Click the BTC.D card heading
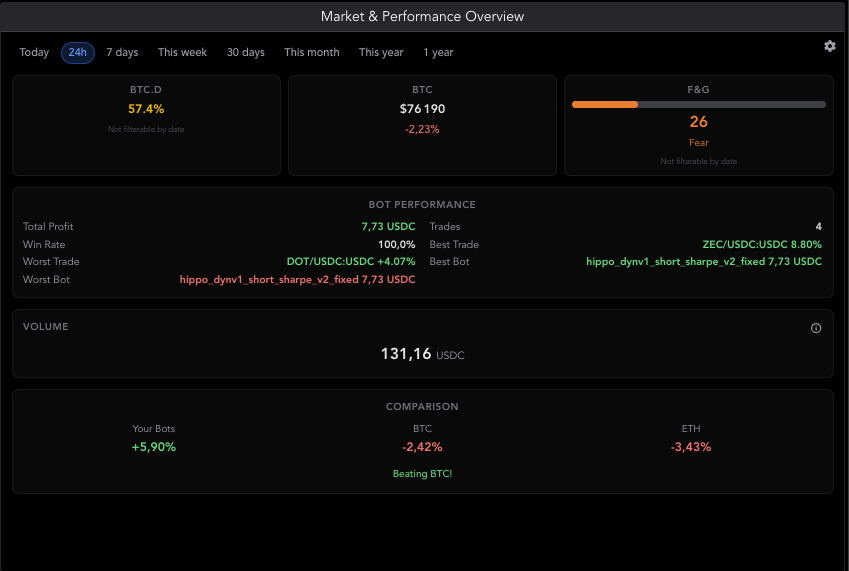This screenshot has width=849, height=571. (146, 90)
